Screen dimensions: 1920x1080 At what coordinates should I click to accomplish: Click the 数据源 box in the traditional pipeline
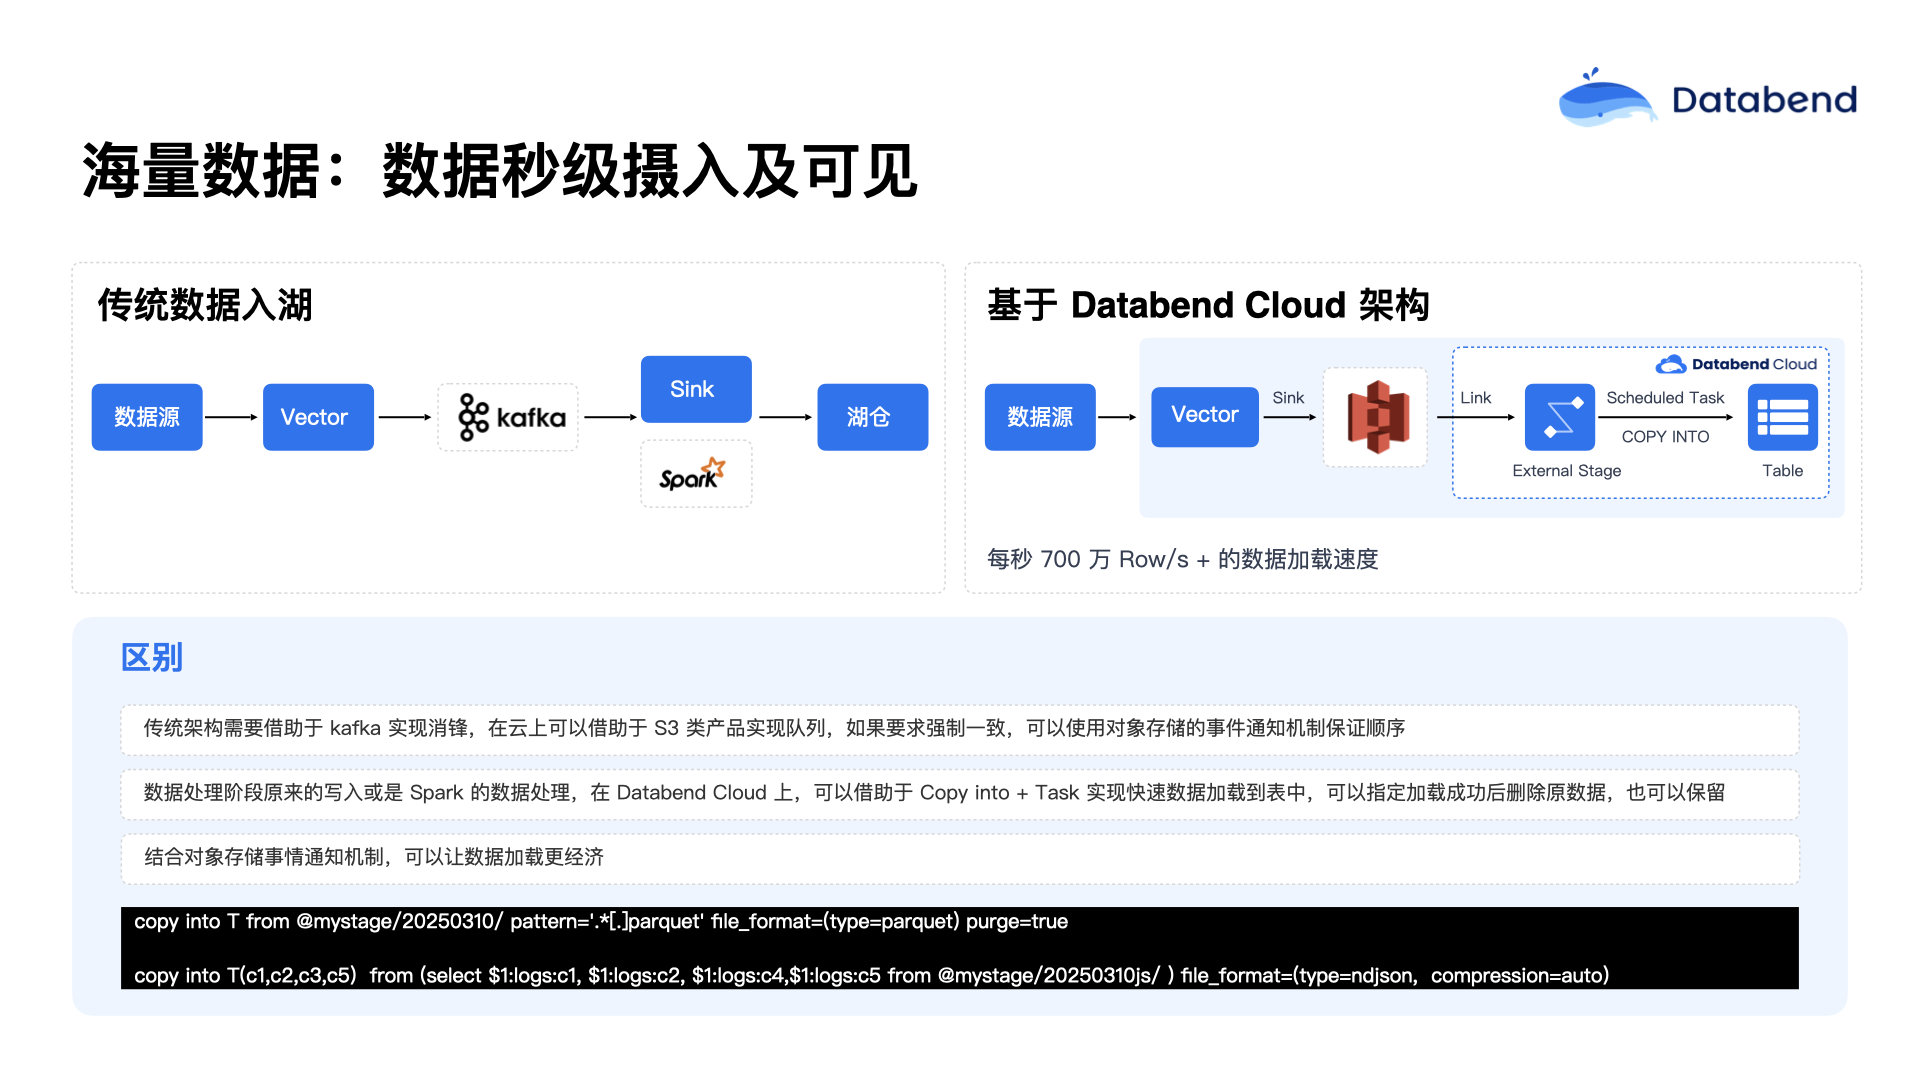(x=147, y=417)
